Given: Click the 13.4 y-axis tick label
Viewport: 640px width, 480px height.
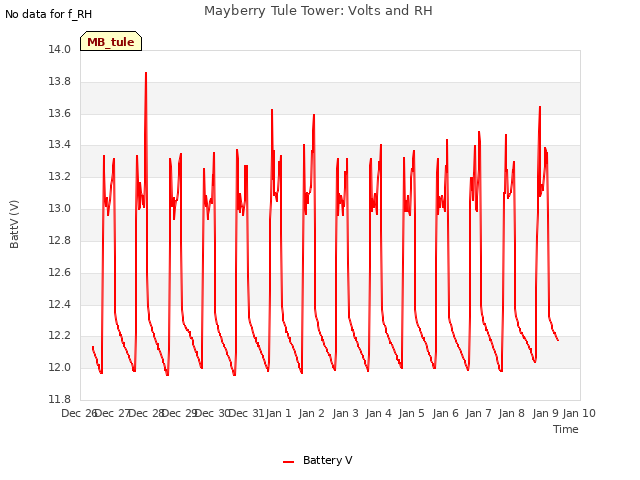Looking at the screenshot, I should [x=60, y=145].
